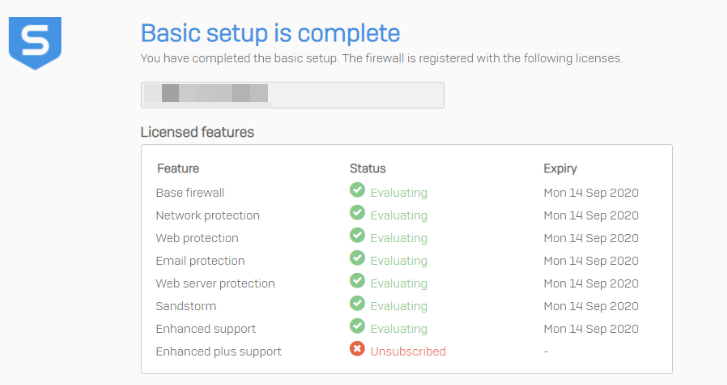Click the Evaluating status of Email protection
The width and height of the screenshot is (727, 385).
399,261
